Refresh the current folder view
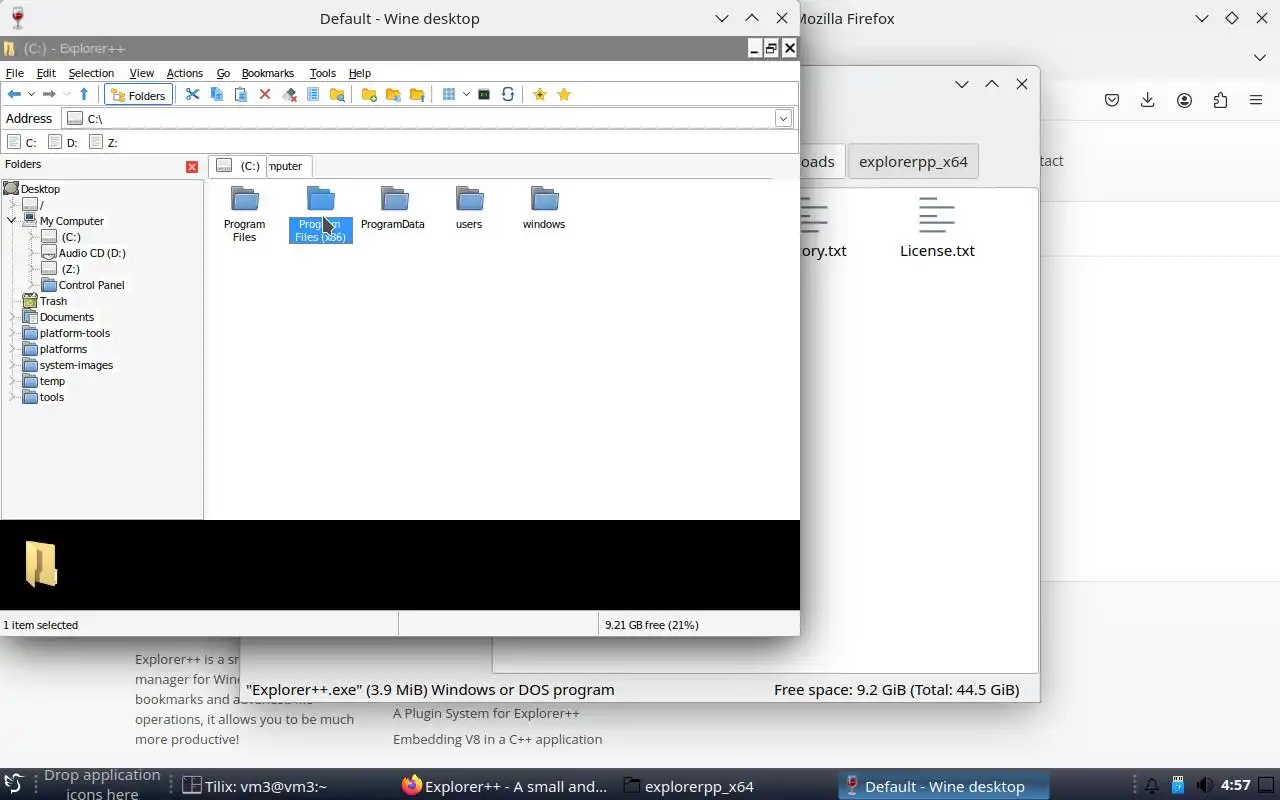 (x=508, y=94)
